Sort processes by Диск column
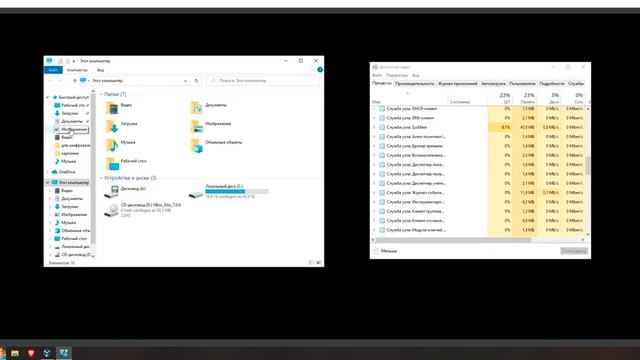The image size is (640, 360). pyautogui.click(x=549, y=98)
